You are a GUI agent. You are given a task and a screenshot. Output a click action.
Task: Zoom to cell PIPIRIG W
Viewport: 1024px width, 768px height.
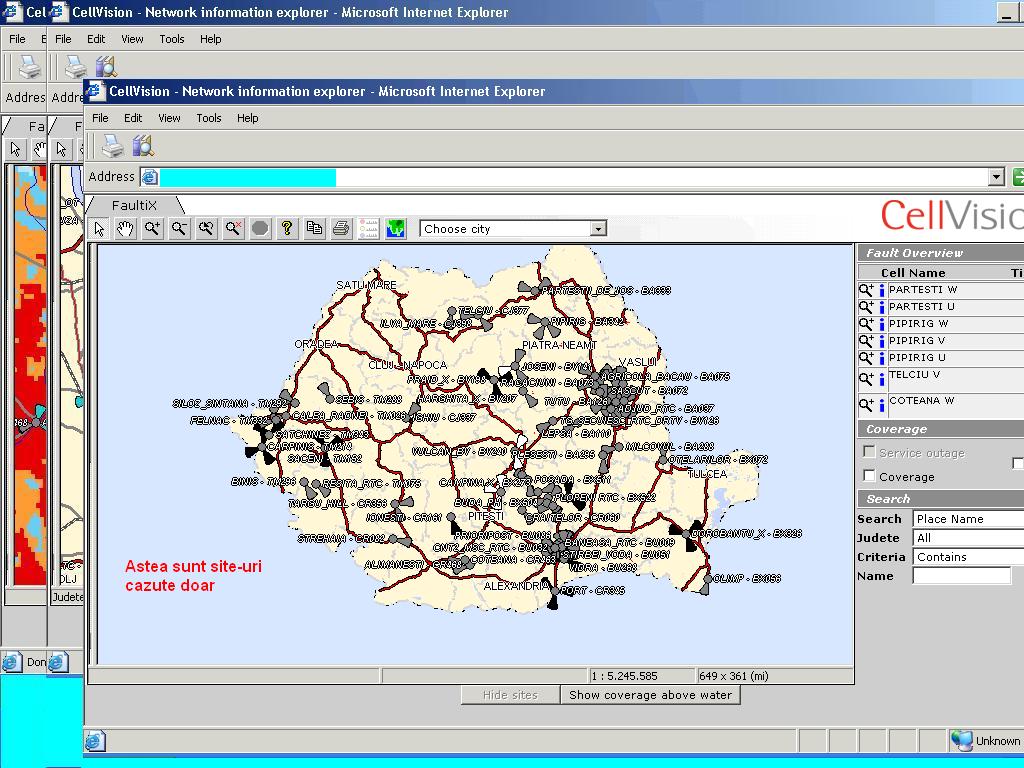click(866, 324)
